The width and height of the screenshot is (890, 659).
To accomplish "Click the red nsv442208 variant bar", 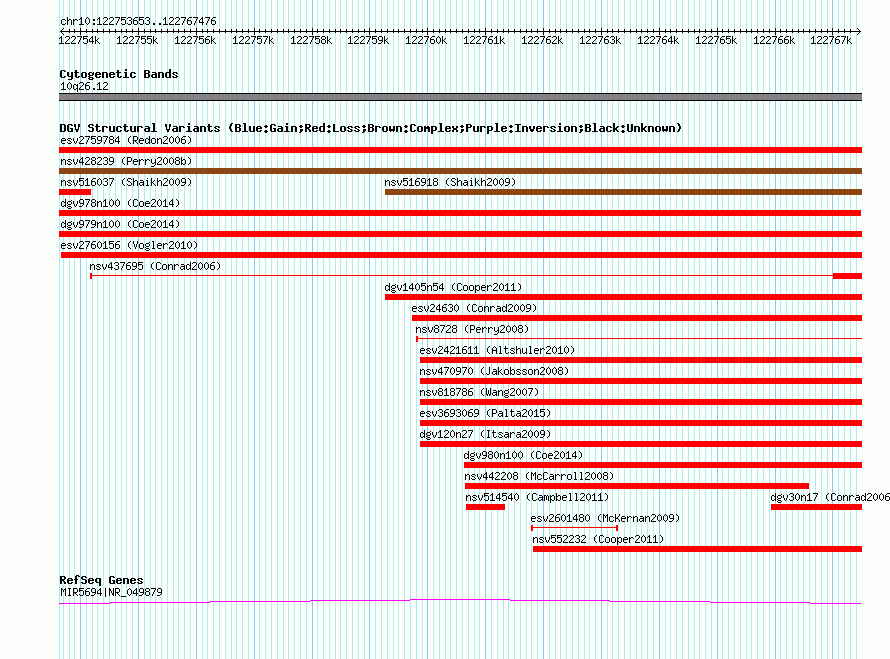I will [x=637, y=486].
